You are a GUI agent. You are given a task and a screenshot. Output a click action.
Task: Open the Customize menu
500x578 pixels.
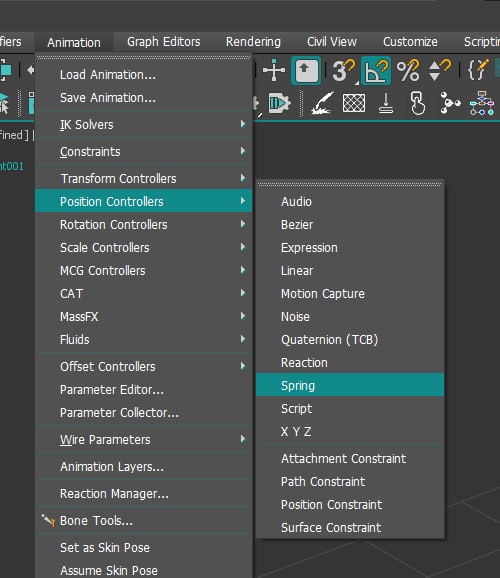click(x=410, y=42)
